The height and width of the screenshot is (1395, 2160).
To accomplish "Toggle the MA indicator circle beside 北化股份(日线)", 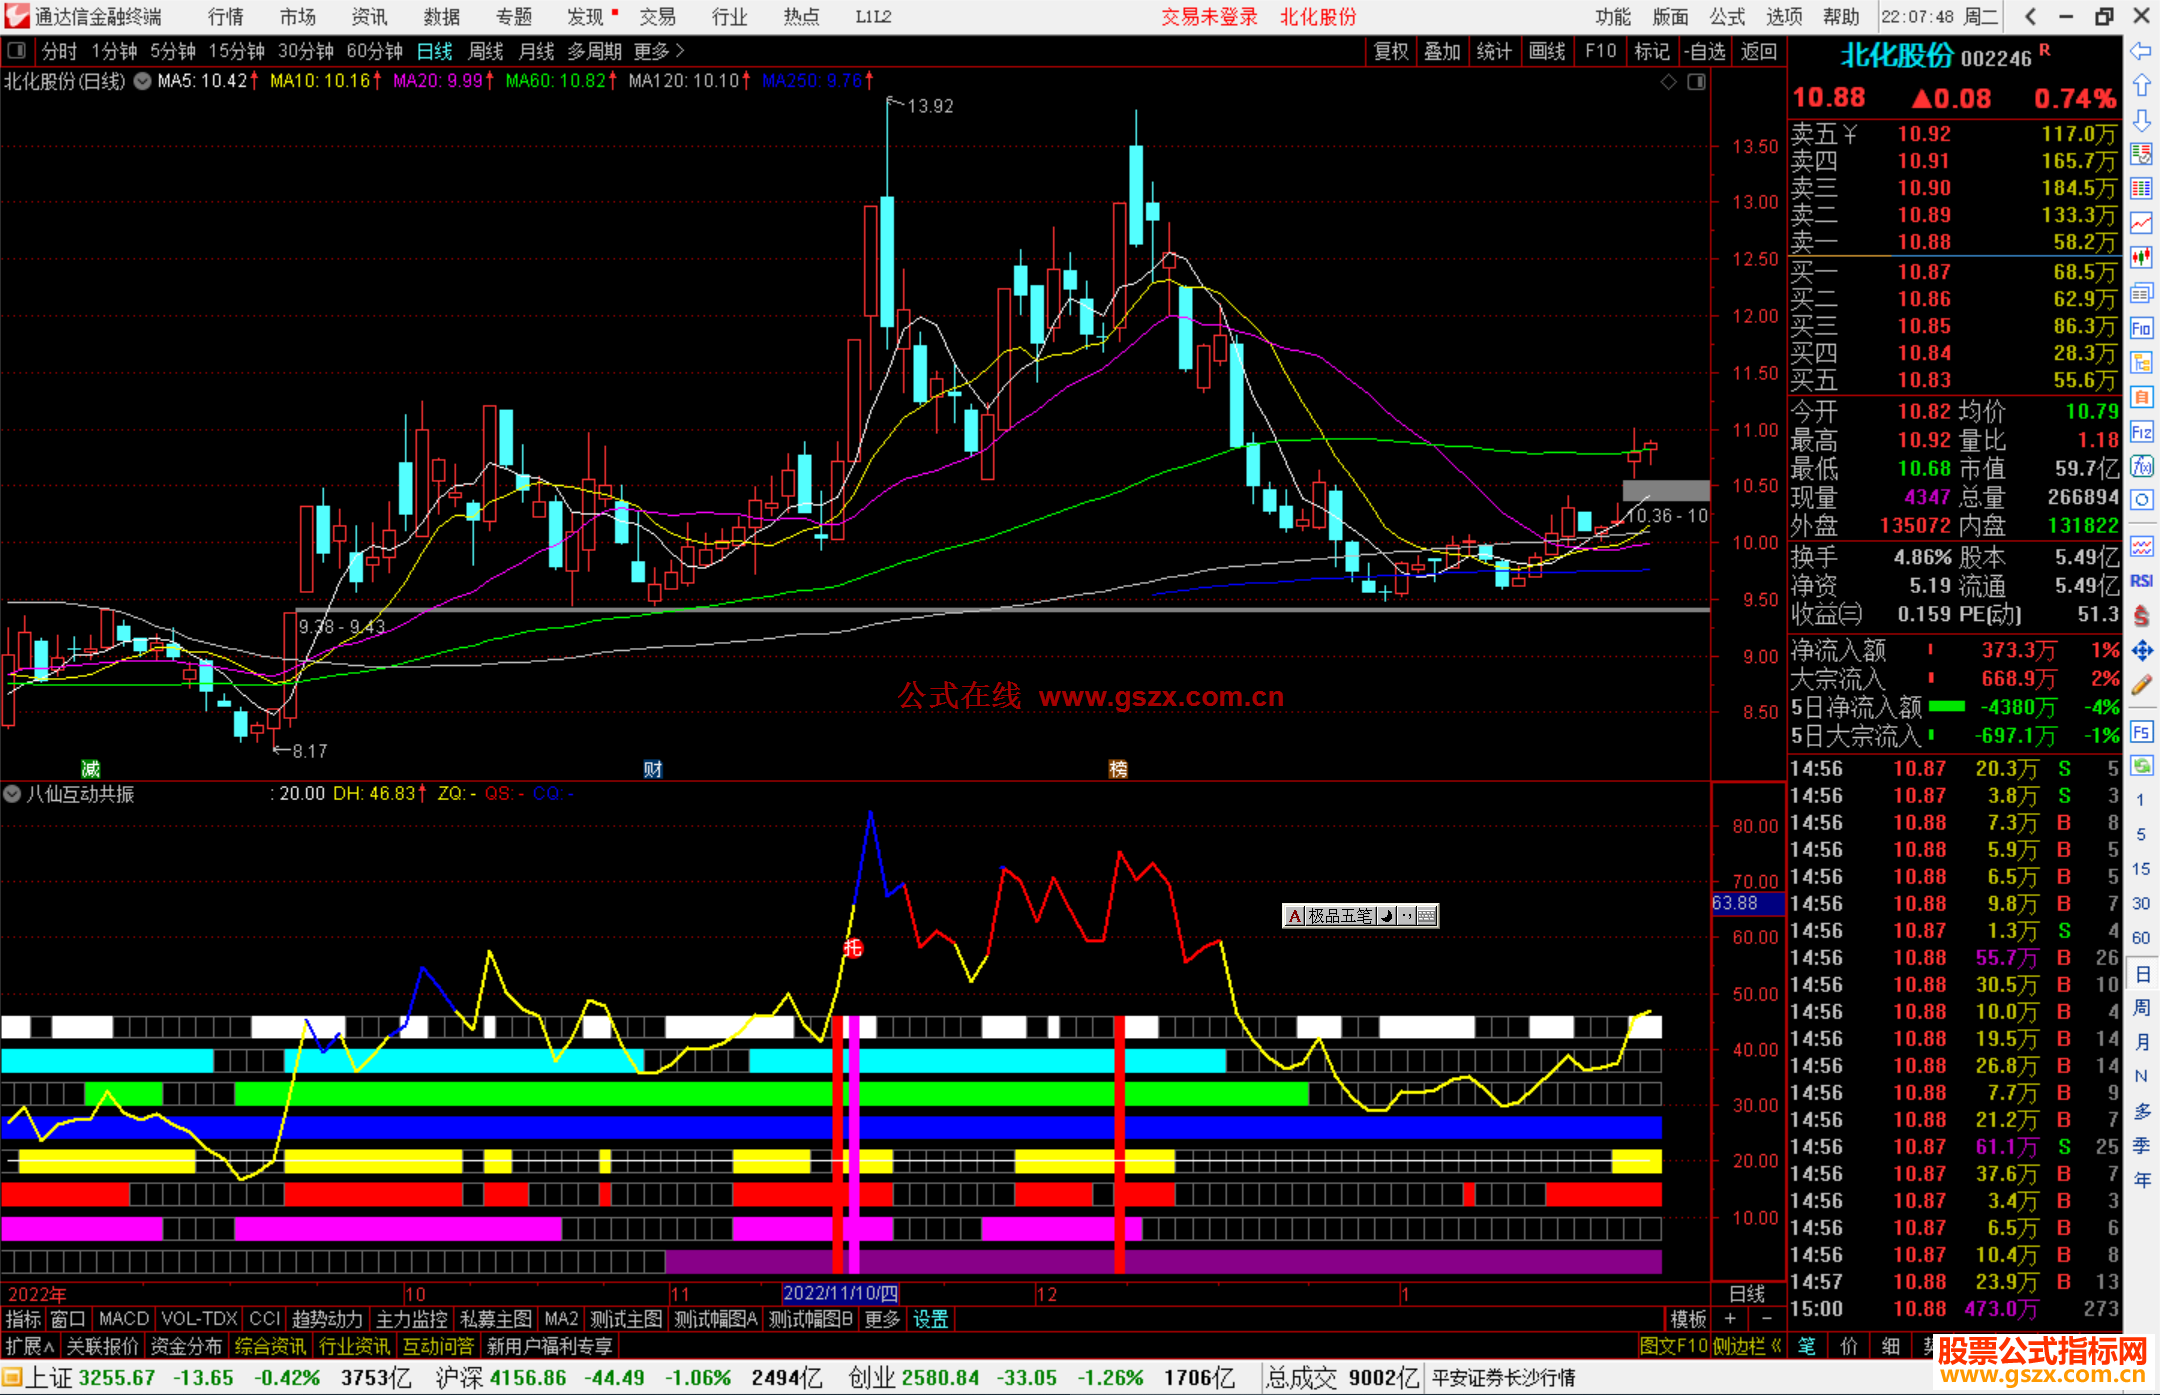I will 143,81.
